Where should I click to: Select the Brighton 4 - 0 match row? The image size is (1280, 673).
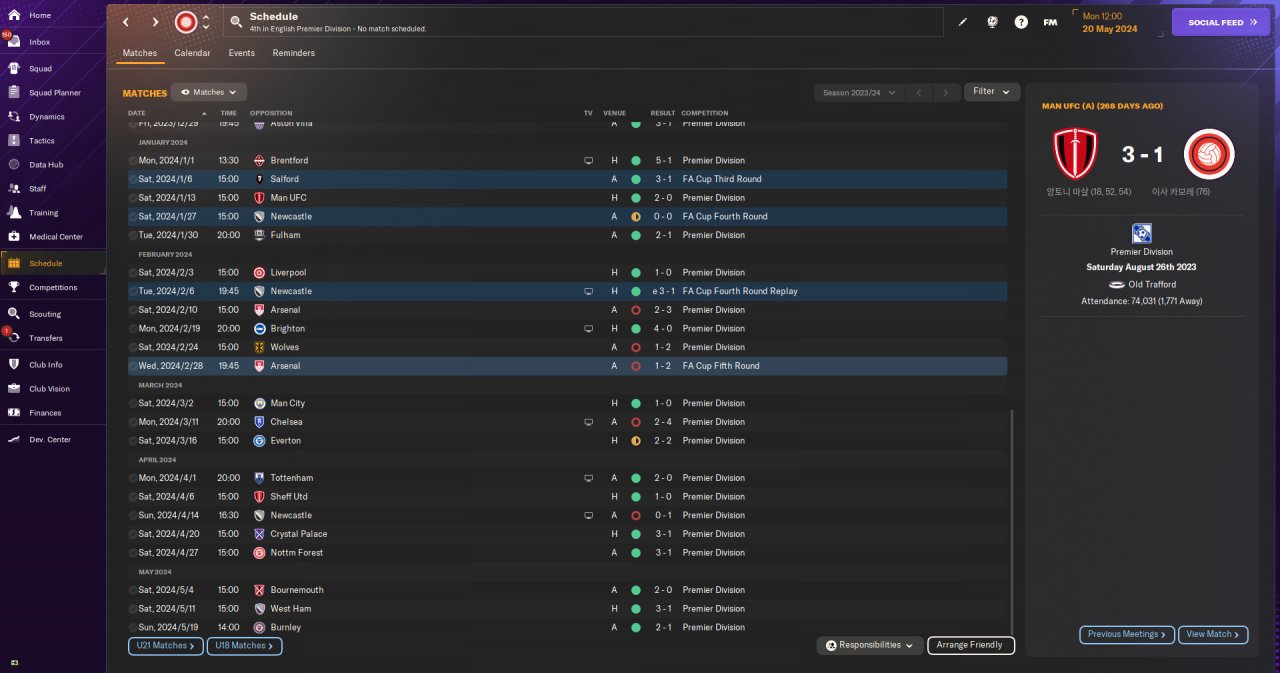click(x=567, y=328)
